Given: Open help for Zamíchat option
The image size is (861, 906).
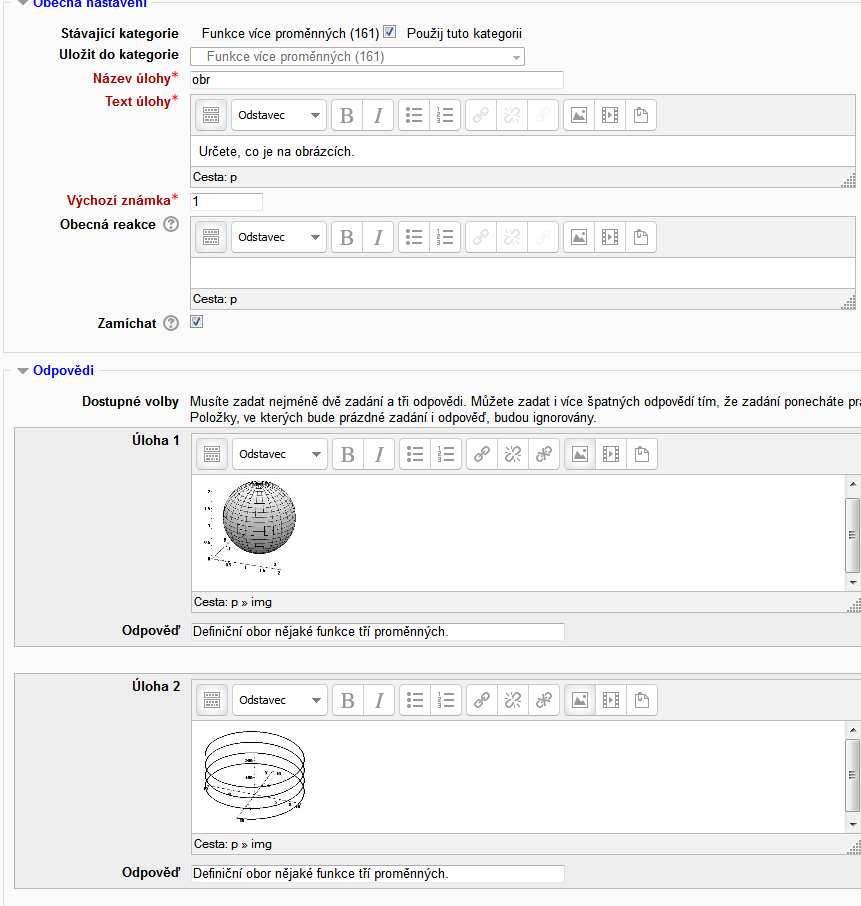Looking at the screenshot, I should (171, 323).
